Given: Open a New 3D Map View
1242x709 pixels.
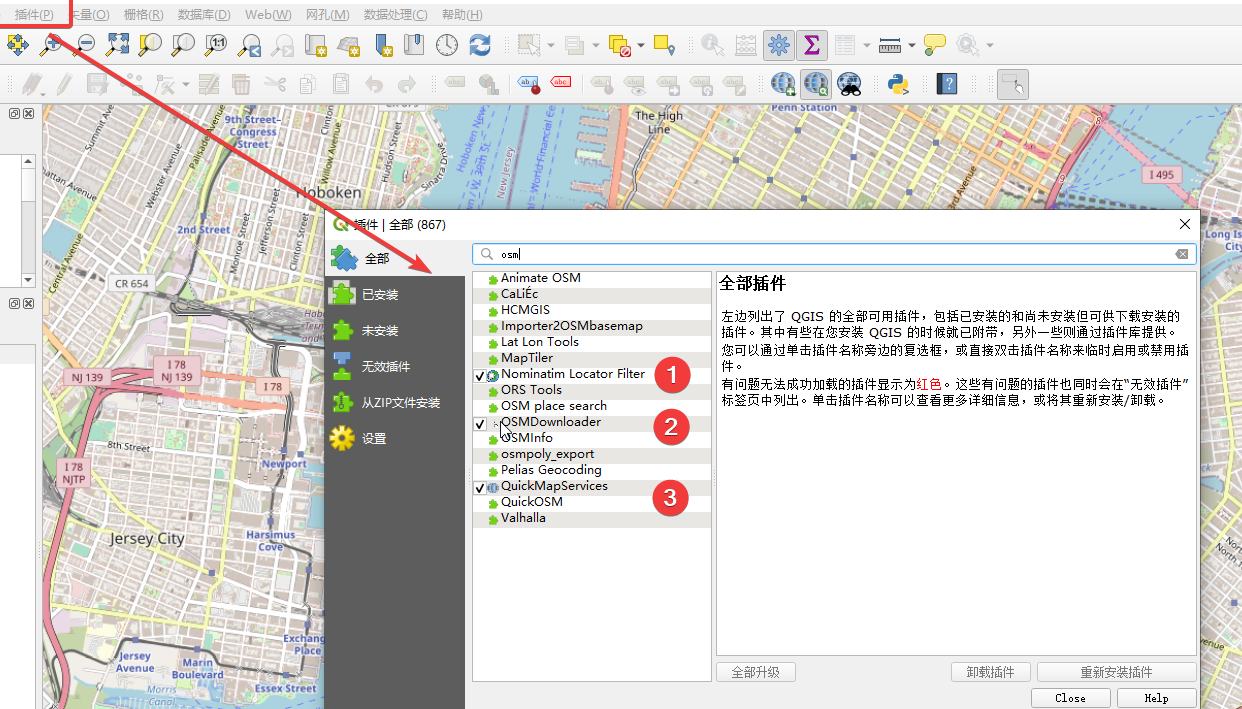Looking at the screenshot, I should pos(349,44).
